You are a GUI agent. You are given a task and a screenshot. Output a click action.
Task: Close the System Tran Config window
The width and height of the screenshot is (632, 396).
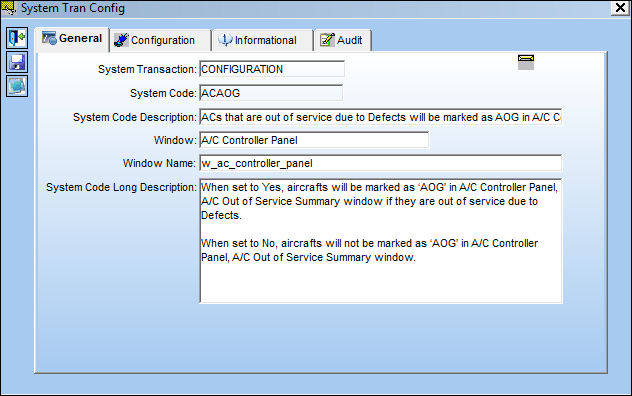(x=621, y=8)
